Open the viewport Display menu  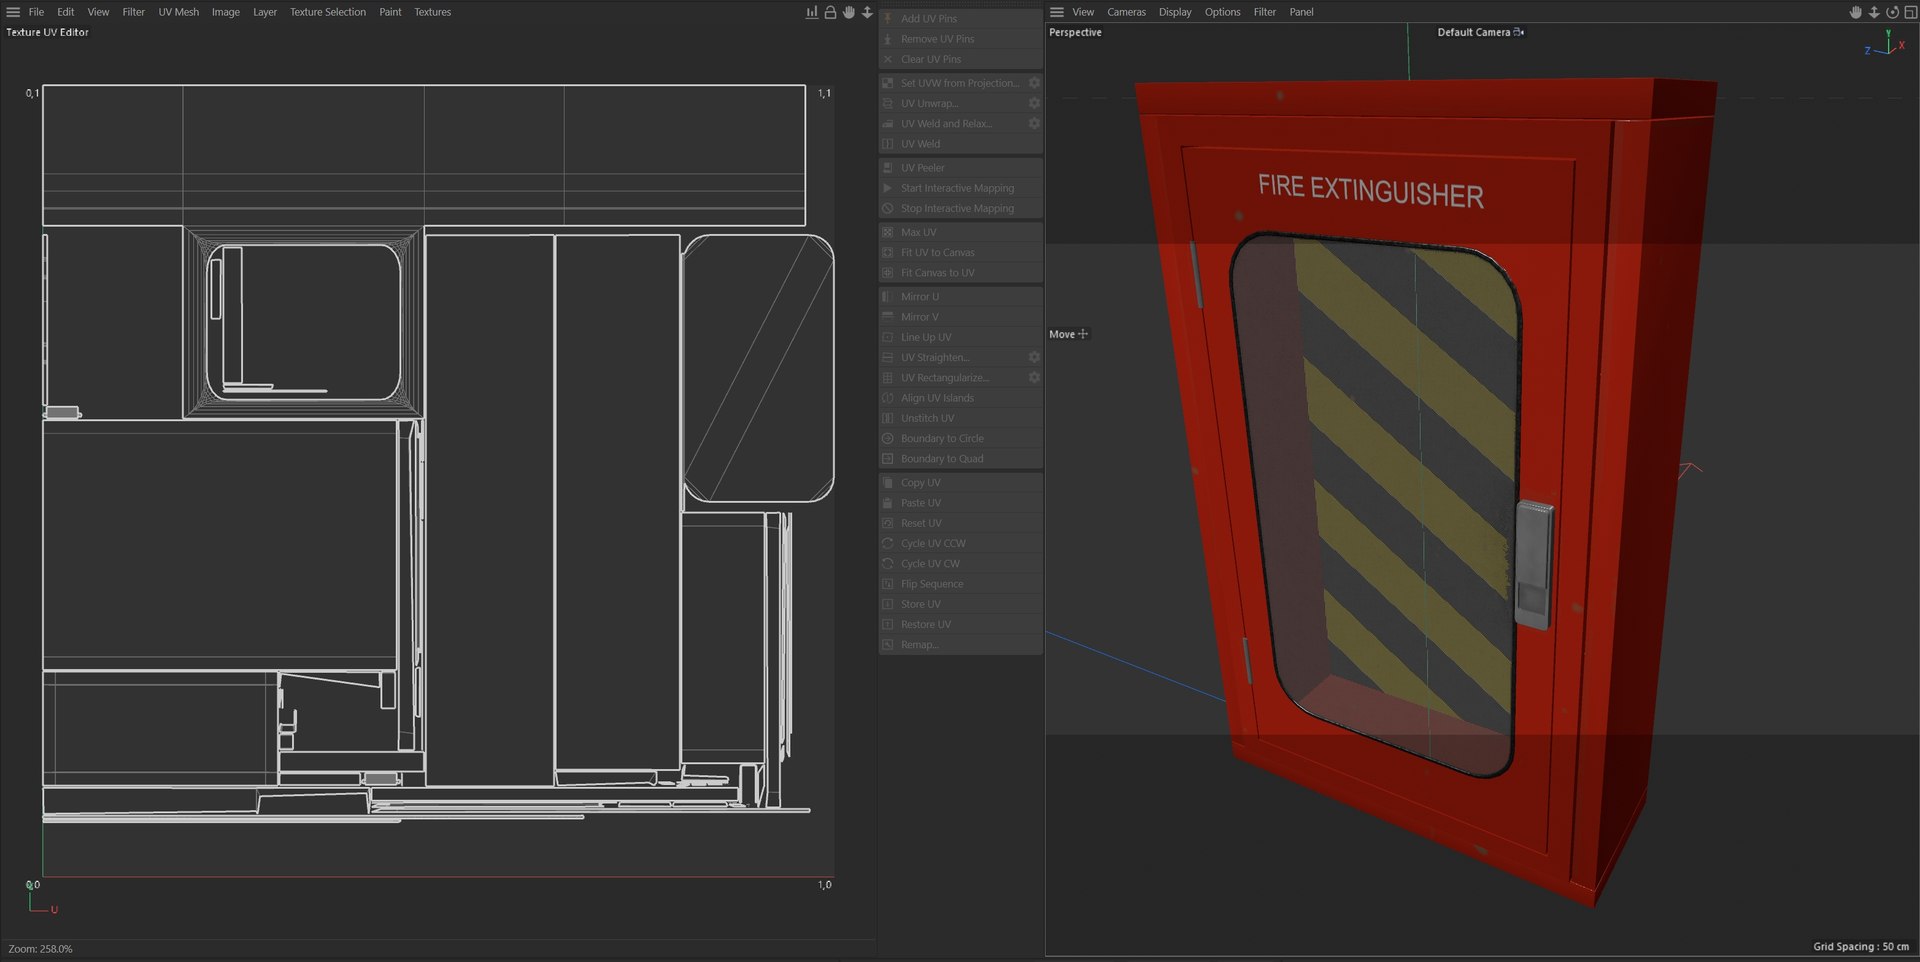(x=1175, y=12)
